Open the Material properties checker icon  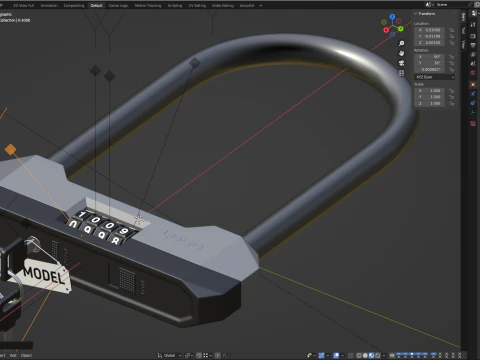pos(473,123)
